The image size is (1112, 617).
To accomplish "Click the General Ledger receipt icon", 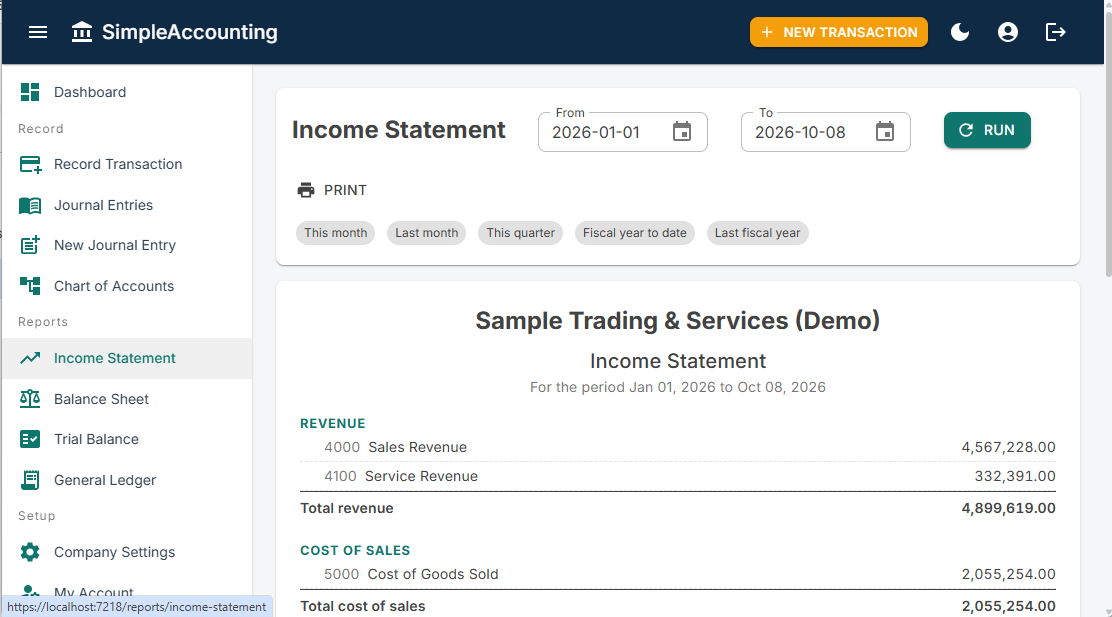I will pyautogui.click(x=30, y=480).
